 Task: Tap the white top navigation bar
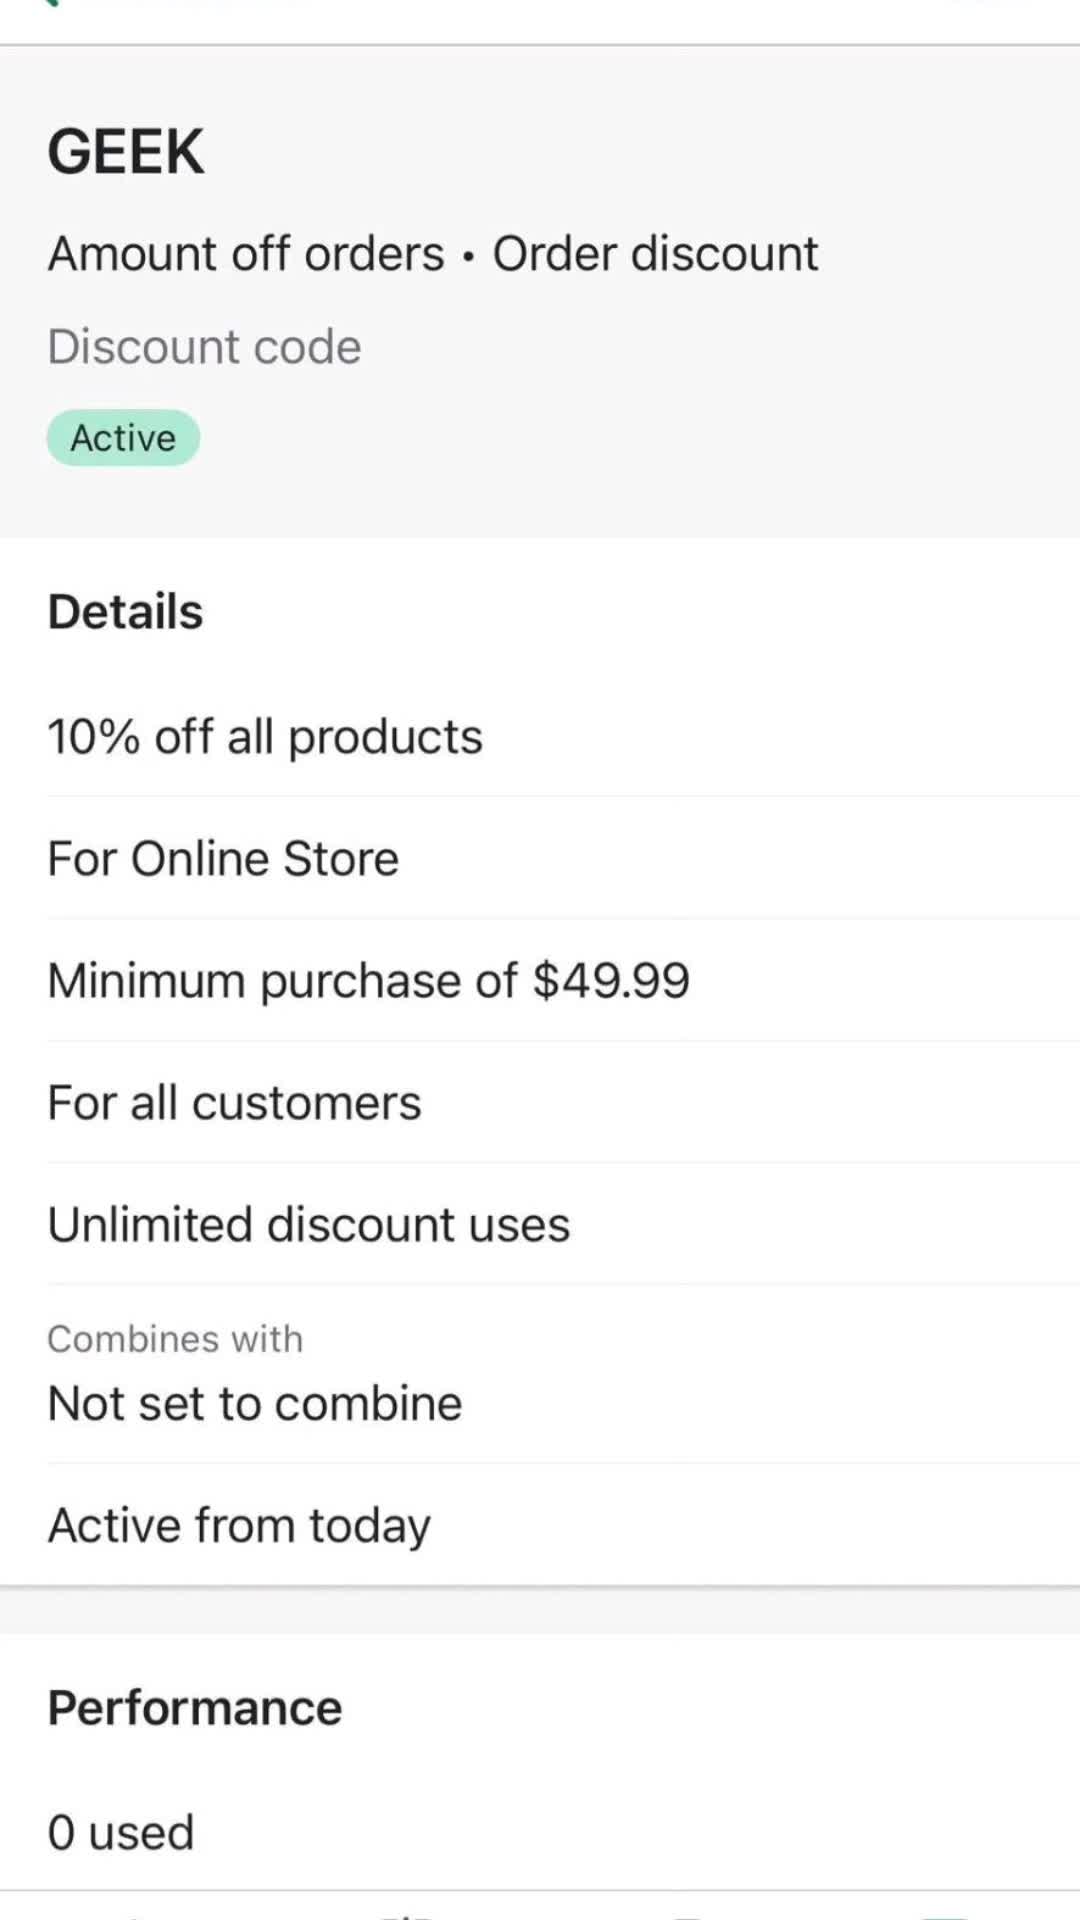540,18
